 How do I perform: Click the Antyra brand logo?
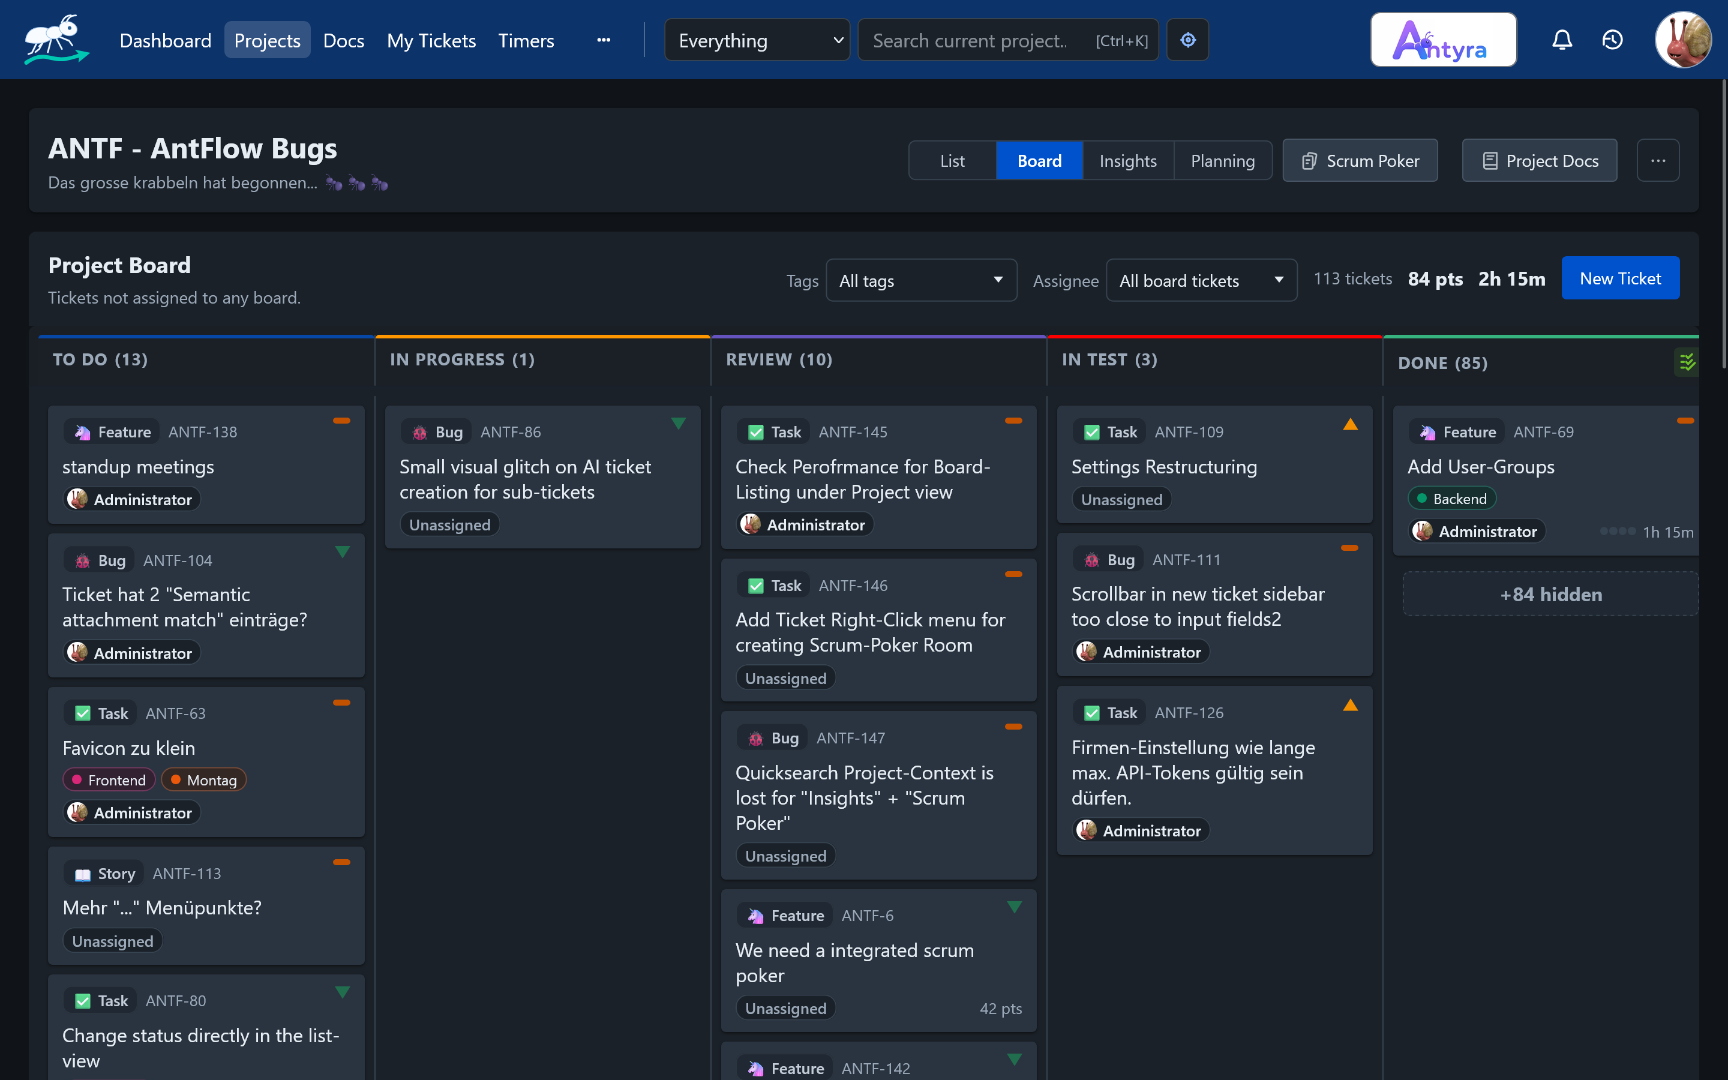point(1443,40)
